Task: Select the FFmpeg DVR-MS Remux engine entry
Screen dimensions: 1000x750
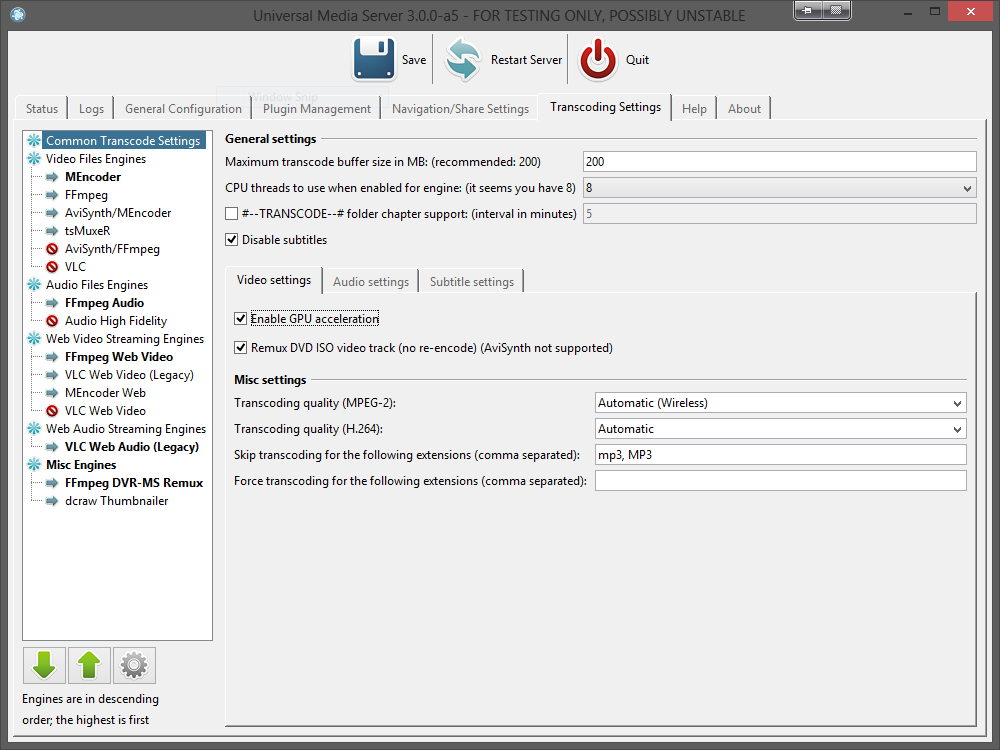Action: tap(134, 483)
